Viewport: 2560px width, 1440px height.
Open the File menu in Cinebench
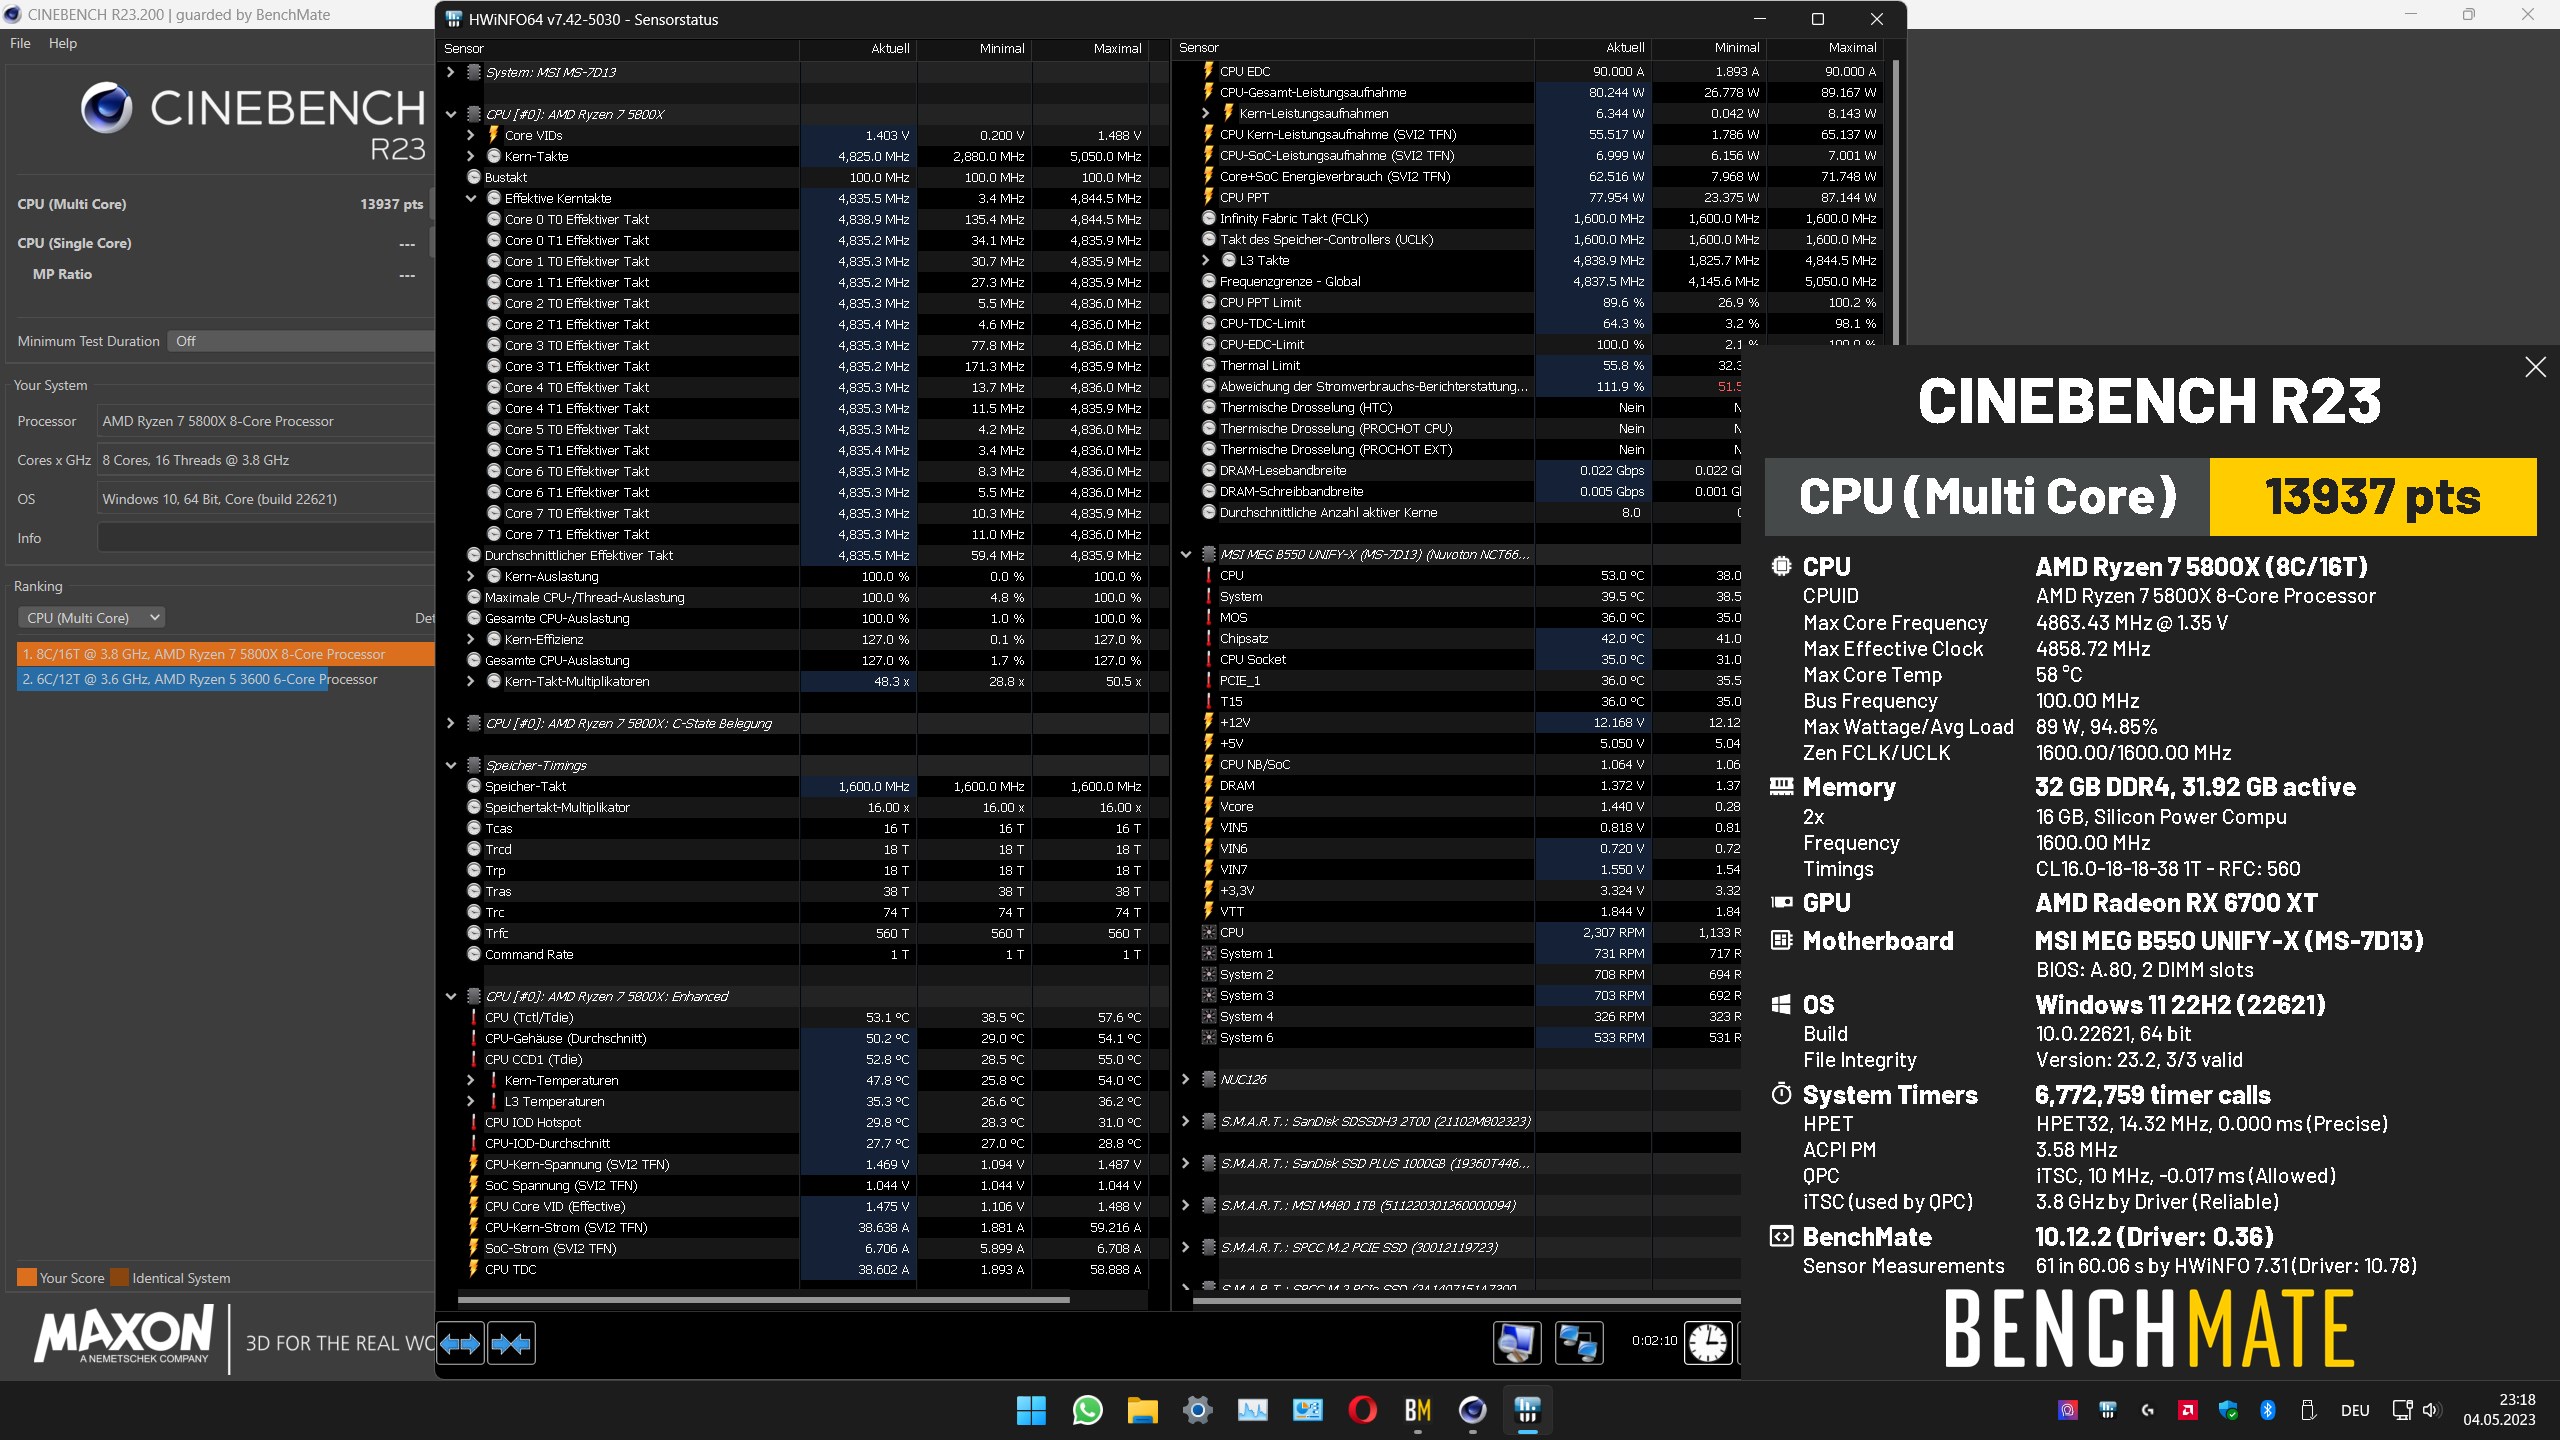pos(20,43)
